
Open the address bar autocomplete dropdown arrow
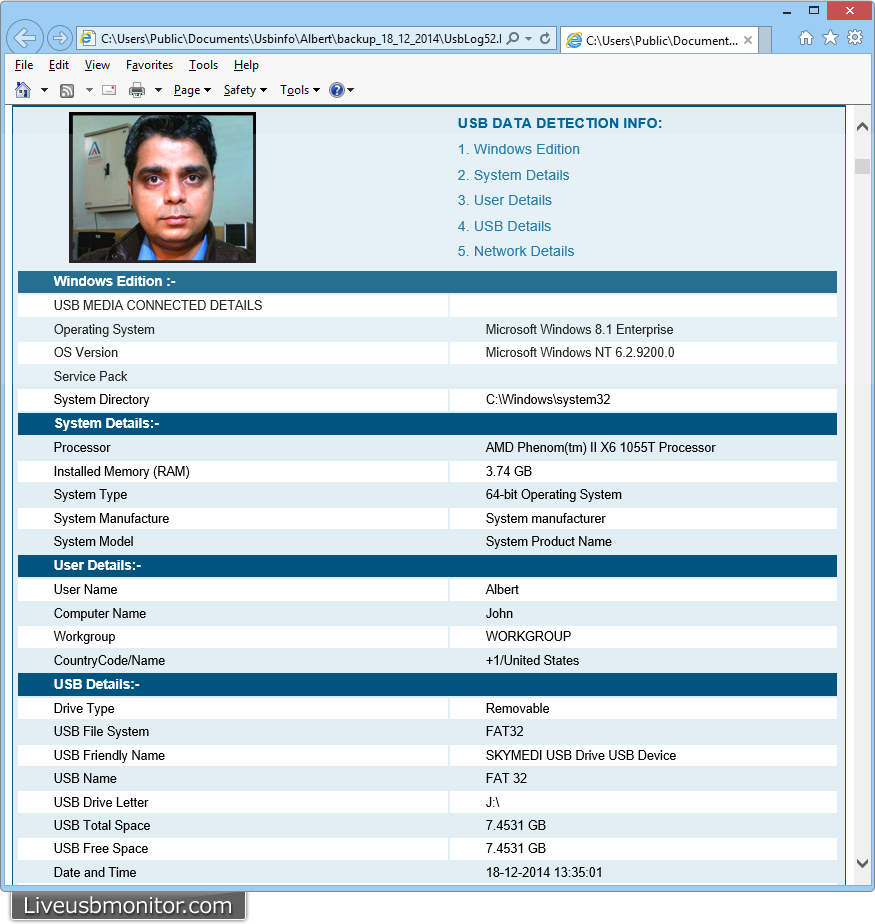click(529, 38)
